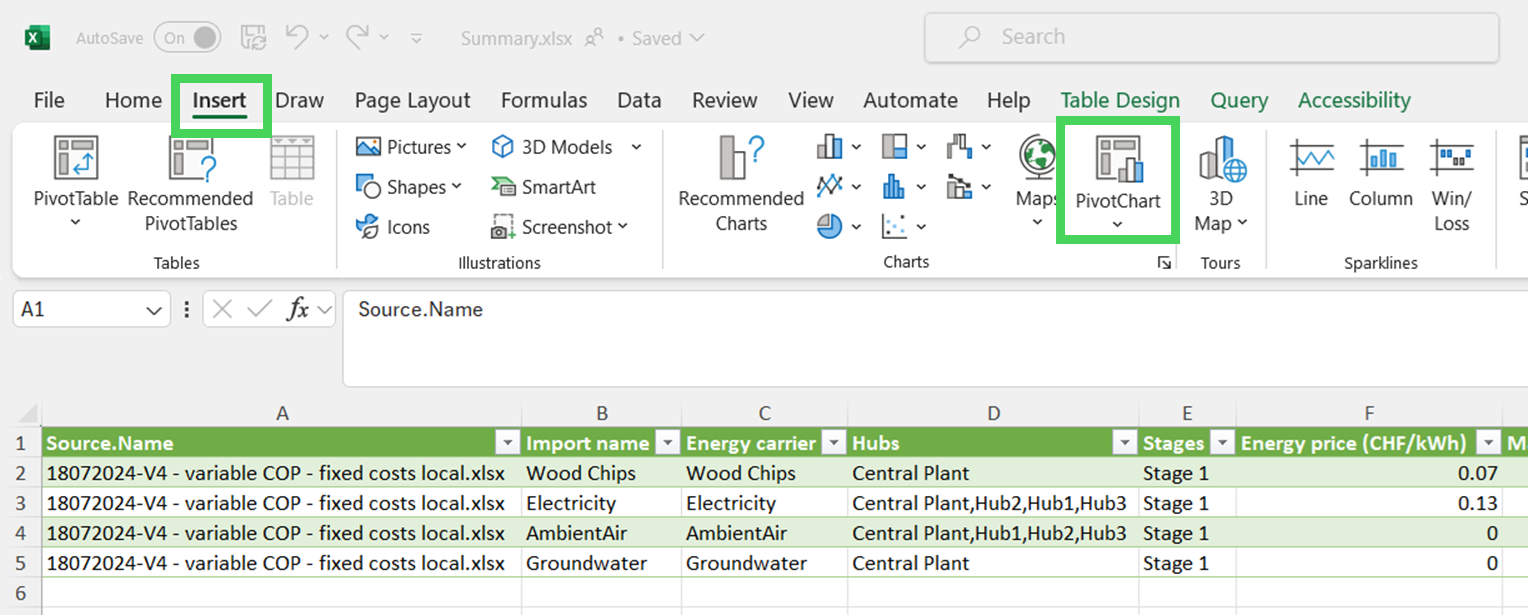Open the Source.Name column filter dropdown

[508, 443]
